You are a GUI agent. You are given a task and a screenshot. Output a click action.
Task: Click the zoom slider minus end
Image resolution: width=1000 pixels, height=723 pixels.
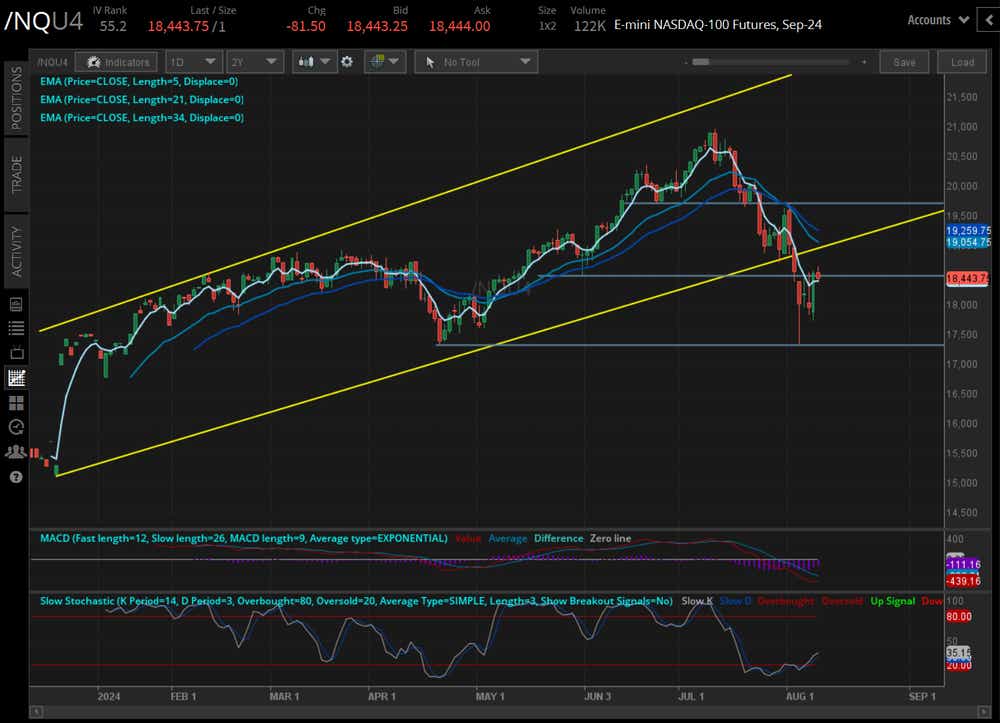click(x=686, y=62)
